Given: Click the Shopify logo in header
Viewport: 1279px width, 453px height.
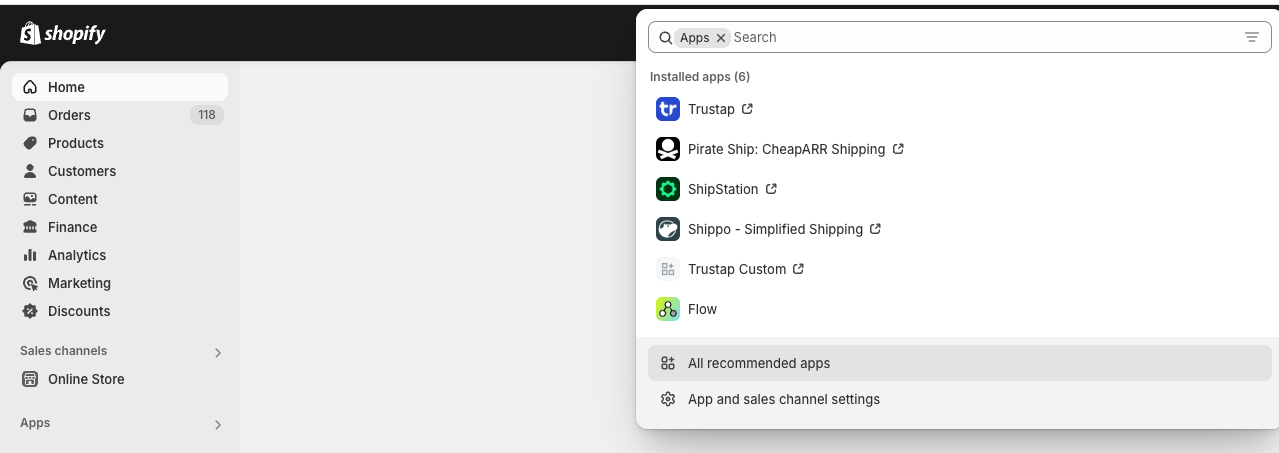Looking at the screenshot, I should 62,34.
